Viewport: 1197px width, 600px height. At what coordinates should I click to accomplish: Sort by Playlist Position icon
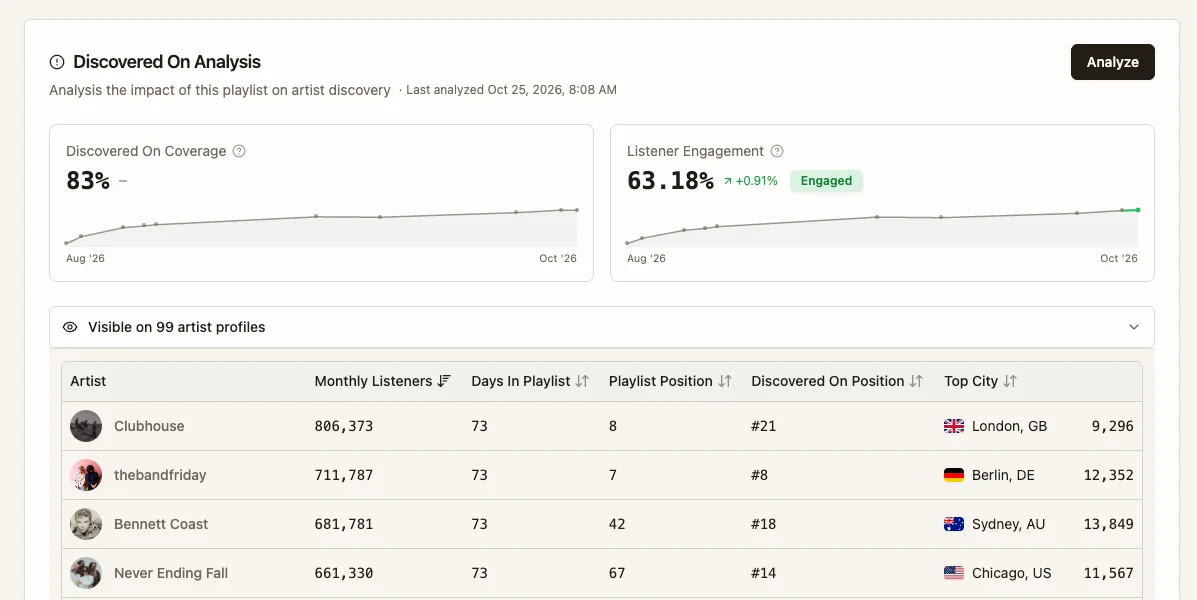[x=724, y=381]
